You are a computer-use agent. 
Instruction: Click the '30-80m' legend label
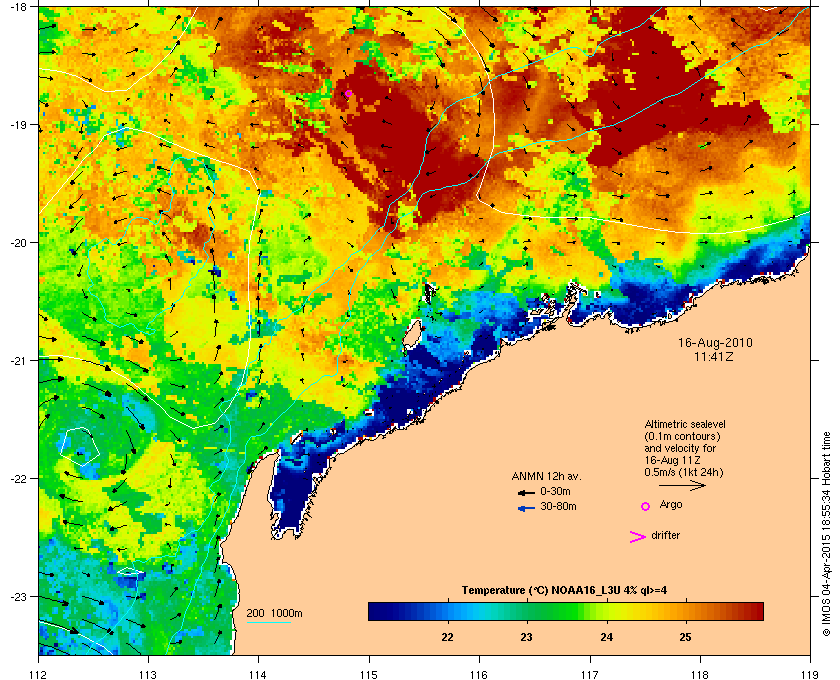tap(558, 506)
